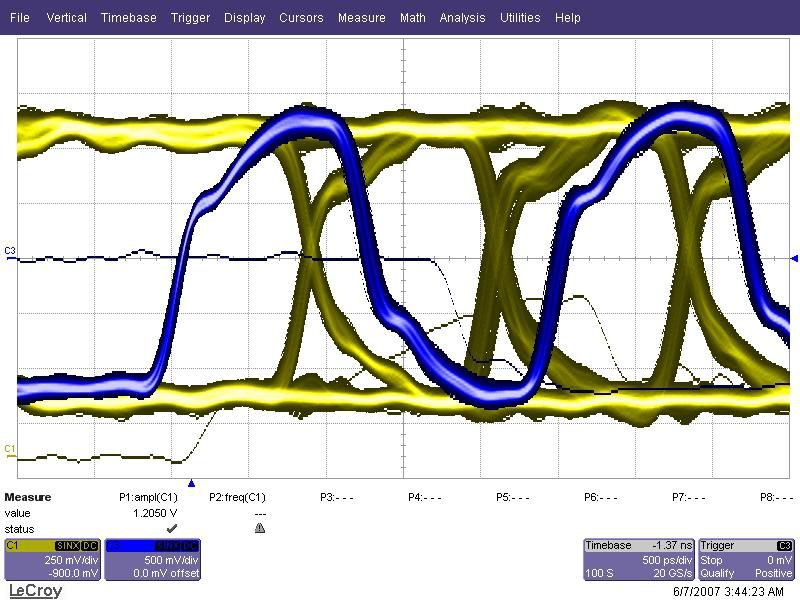Open the C1 channel descriptor box
The image size is (800, 600).
point(52,559)
